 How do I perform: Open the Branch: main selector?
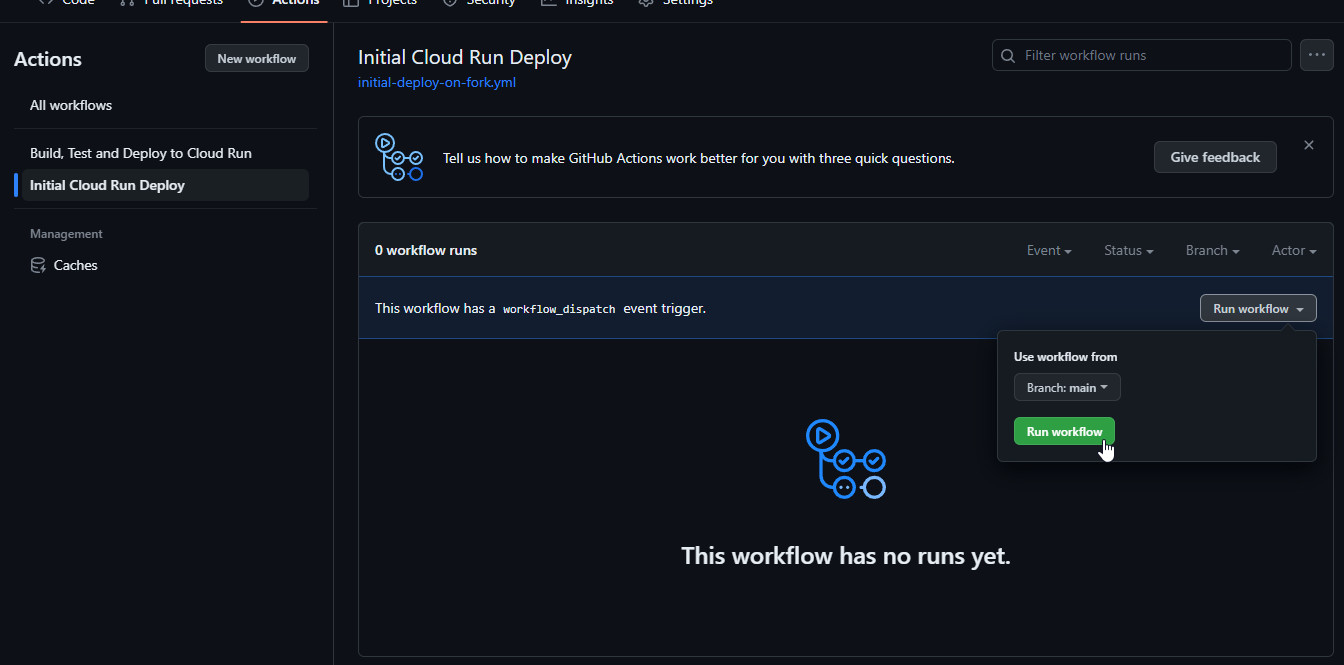coord(1067,387)
